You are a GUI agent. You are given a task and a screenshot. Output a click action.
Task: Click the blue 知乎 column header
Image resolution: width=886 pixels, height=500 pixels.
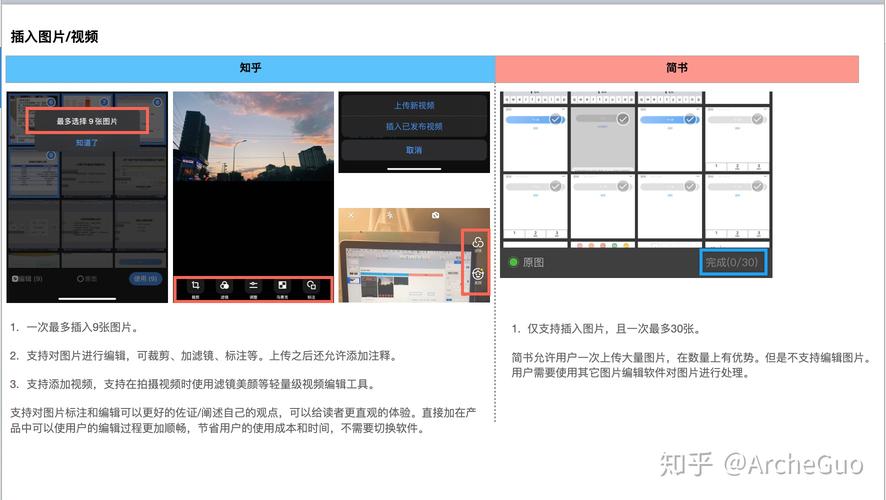[x=250, y=68]
